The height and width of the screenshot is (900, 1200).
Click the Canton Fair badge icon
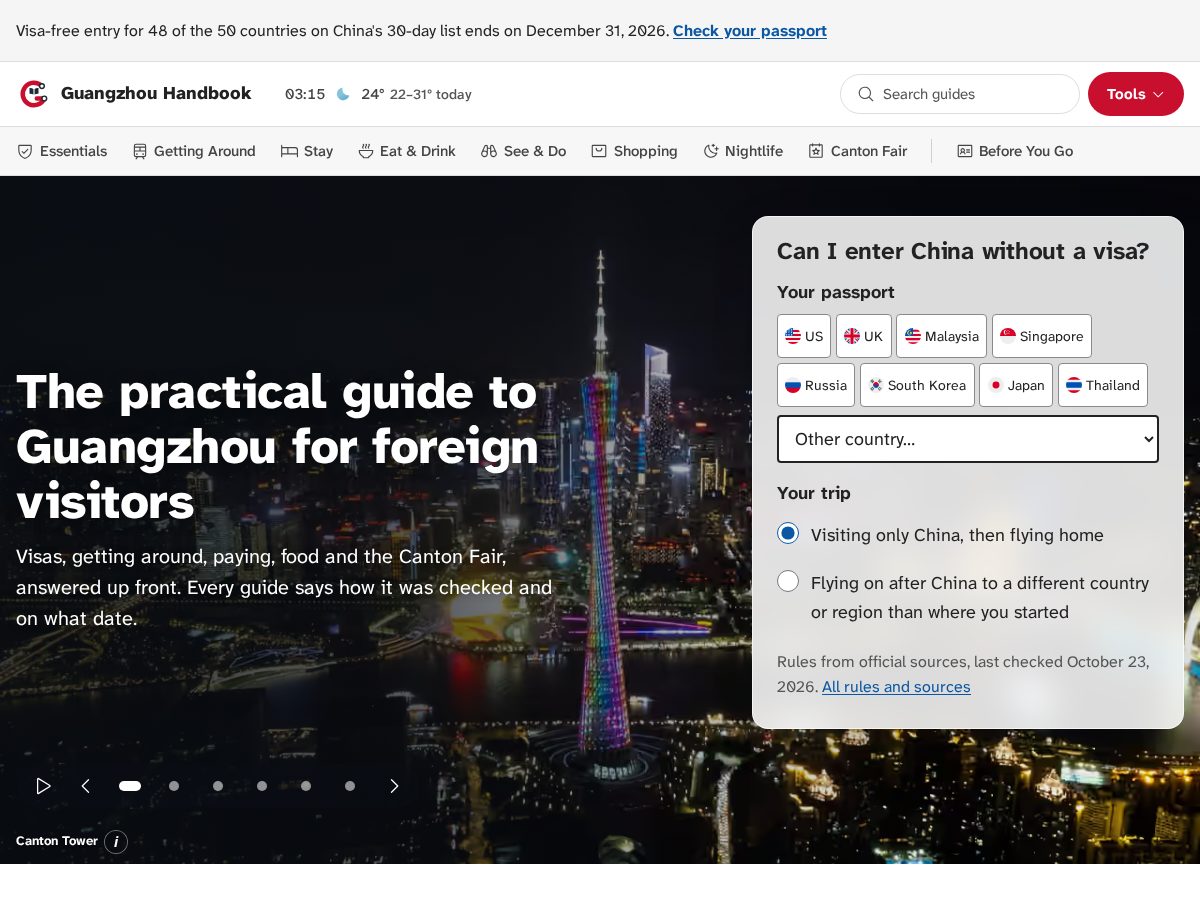816,151
